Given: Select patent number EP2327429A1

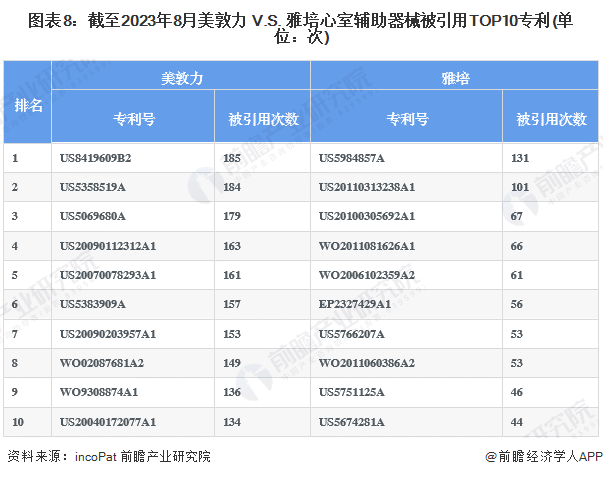Looking at the screenshot, I should coord(355,304).
